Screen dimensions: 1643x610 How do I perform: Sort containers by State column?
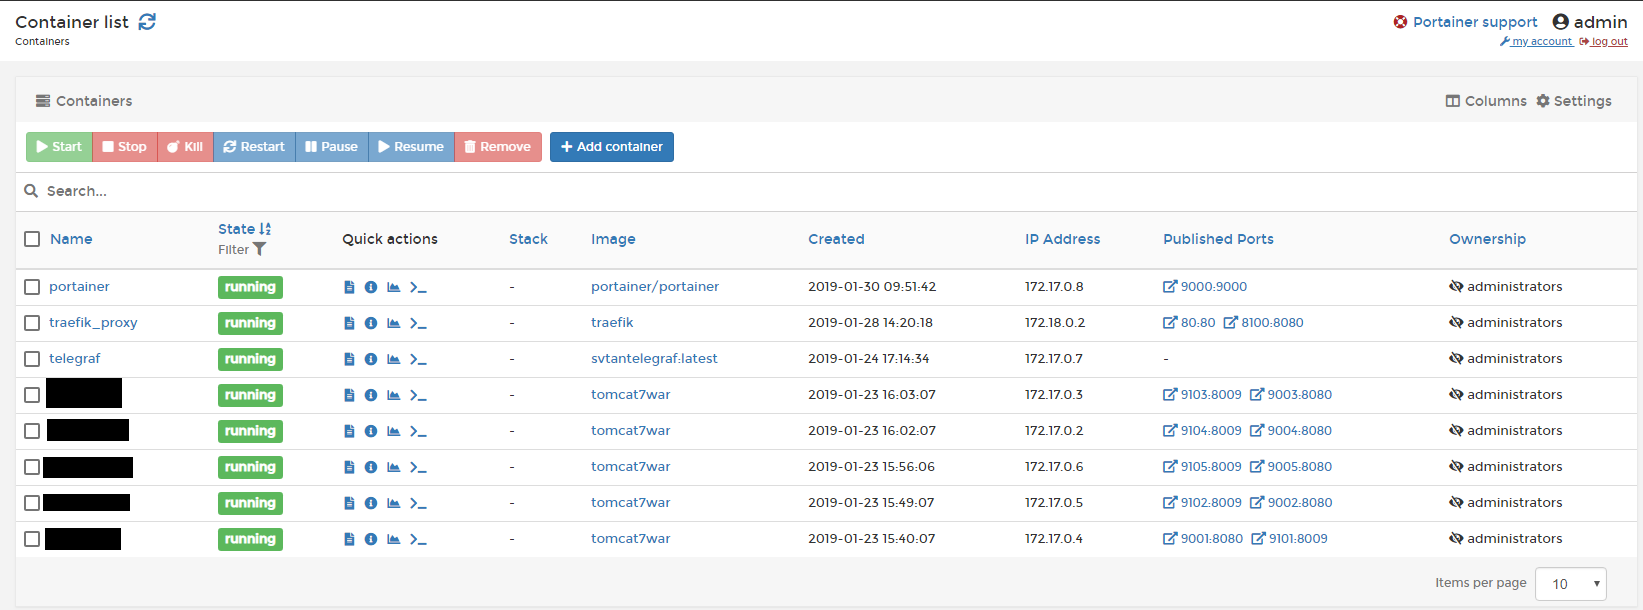pos(238,229)
